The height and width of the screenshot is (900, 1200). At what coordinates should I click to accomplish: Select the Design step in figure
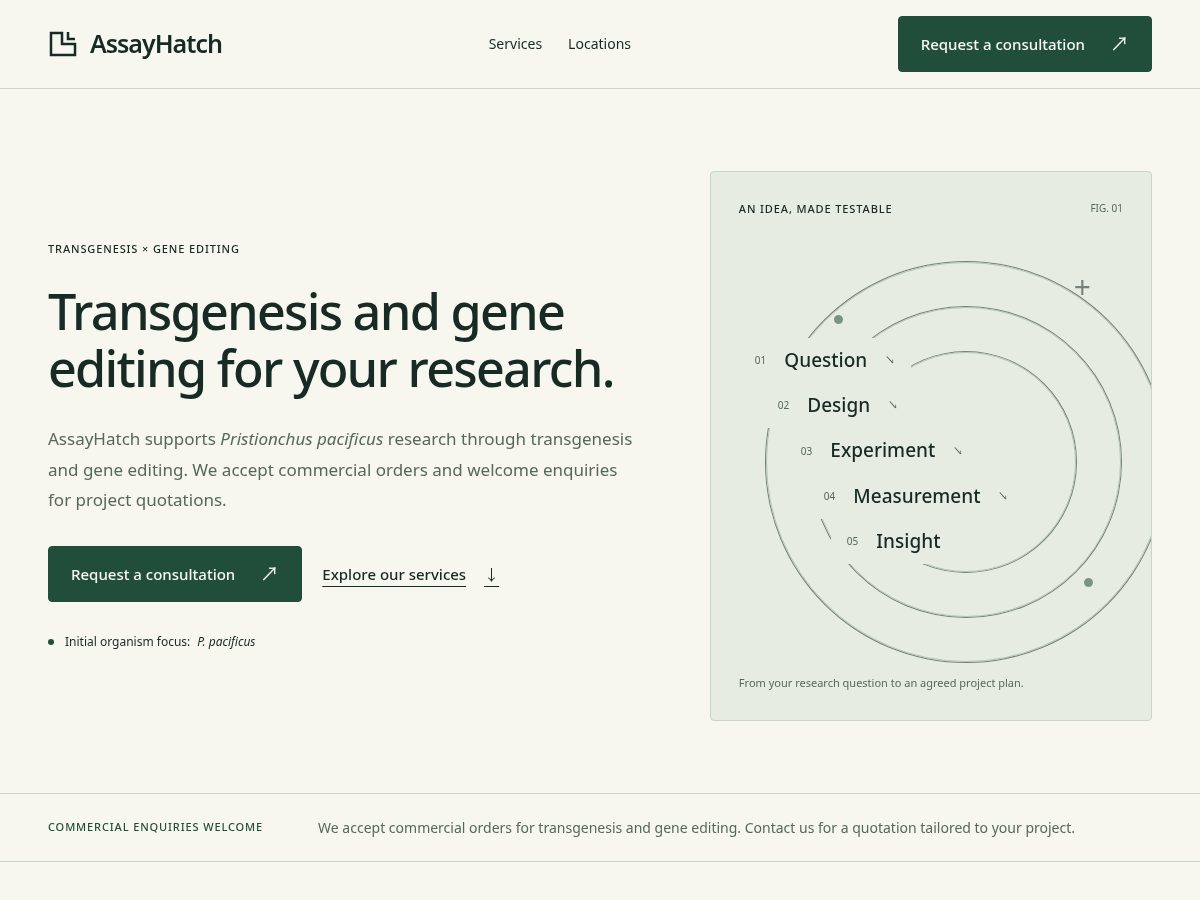pos(838,405)
